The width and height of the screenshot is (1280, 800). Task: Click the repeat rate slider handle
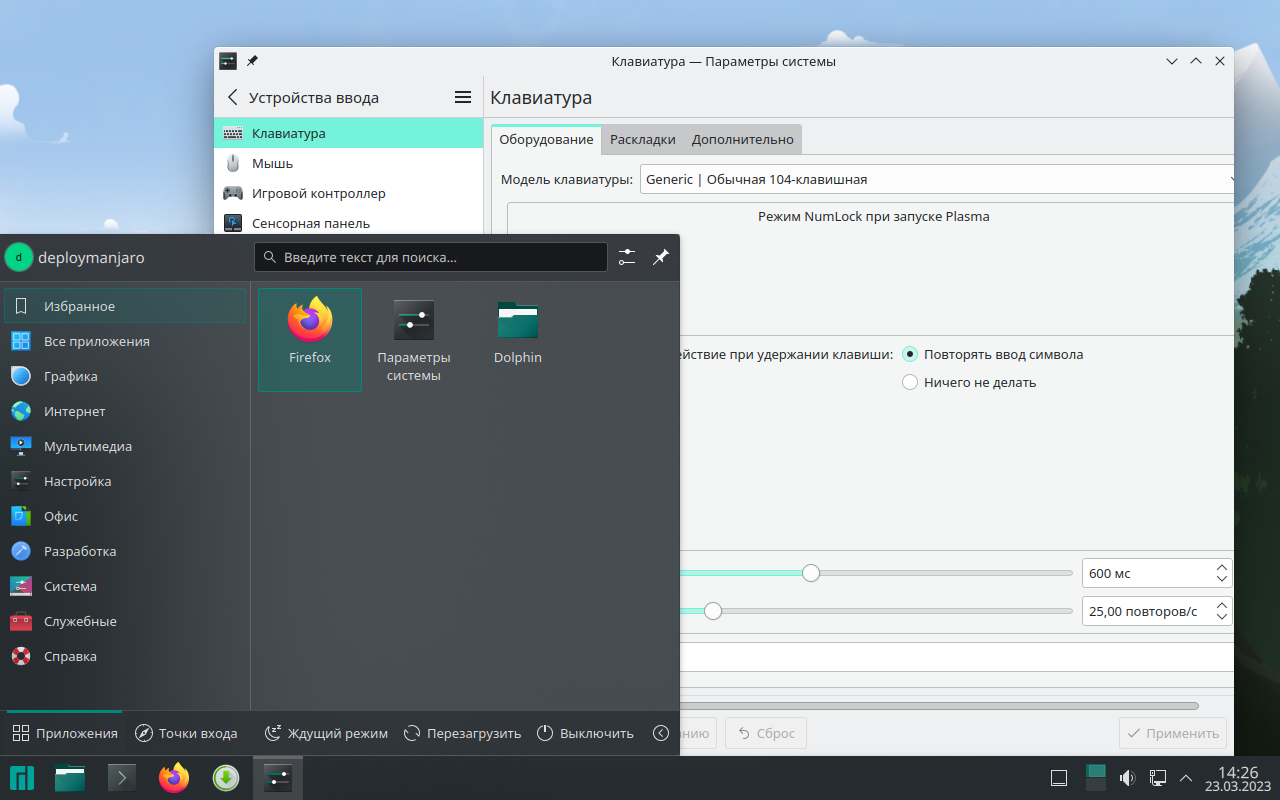coord(713,610)
